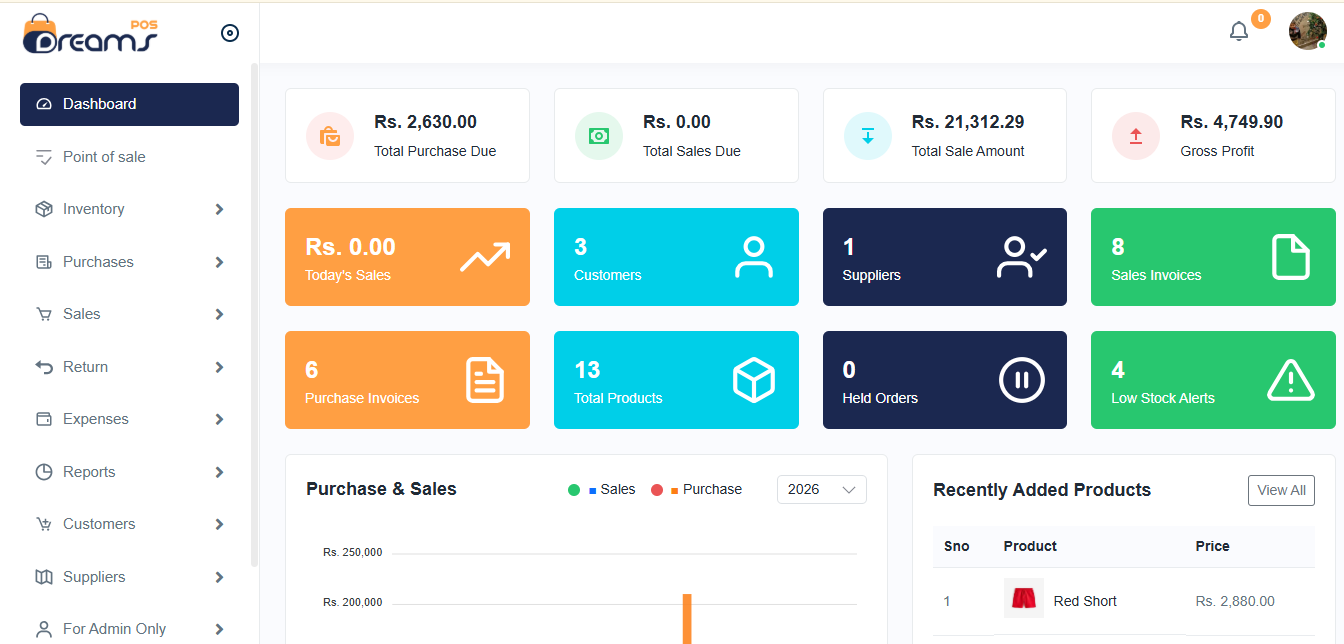The image size is (1344, 644).
Task: Expand the Reports menu chevron
Action: tap(219, 472)
